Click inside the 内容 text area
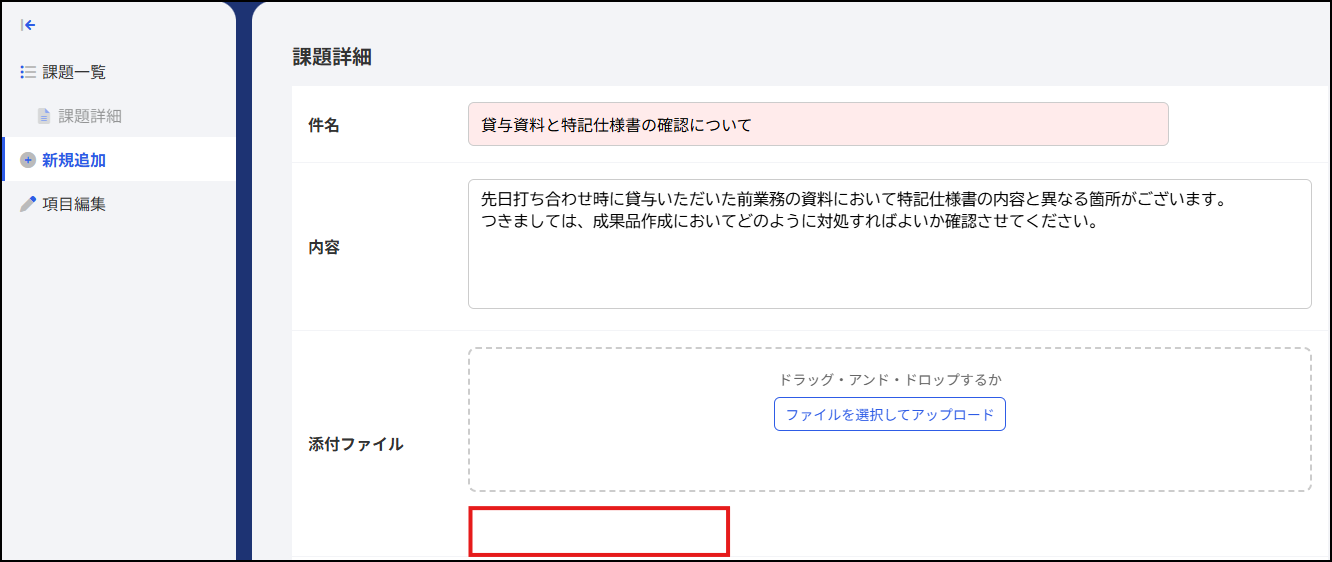 tap(890, 244)
